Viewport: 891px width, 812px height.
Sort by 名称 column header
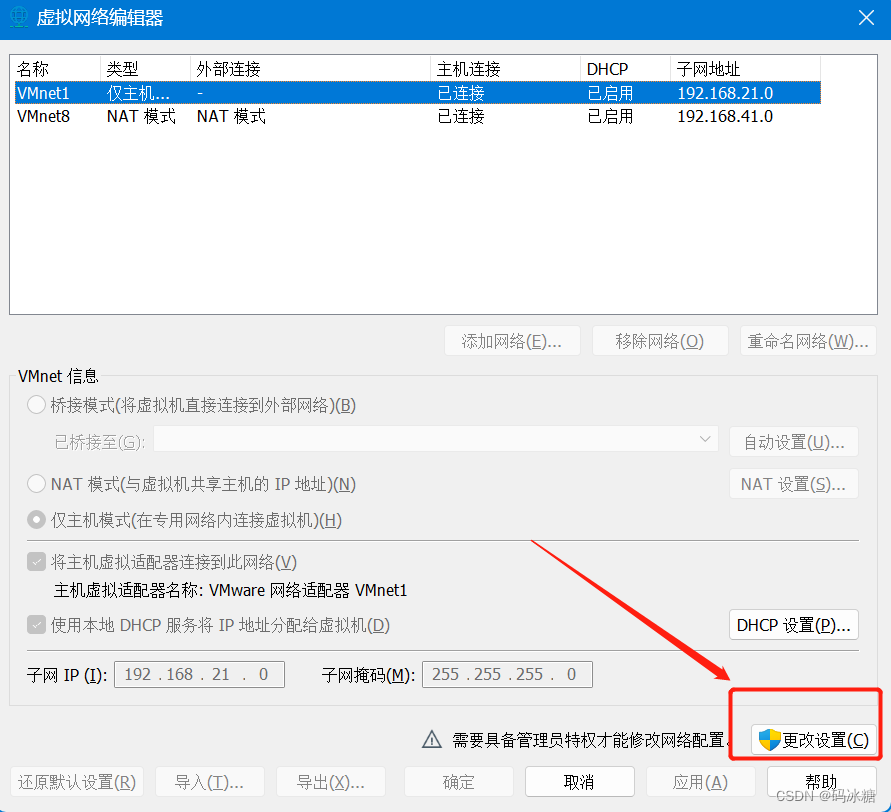(57, 69)
